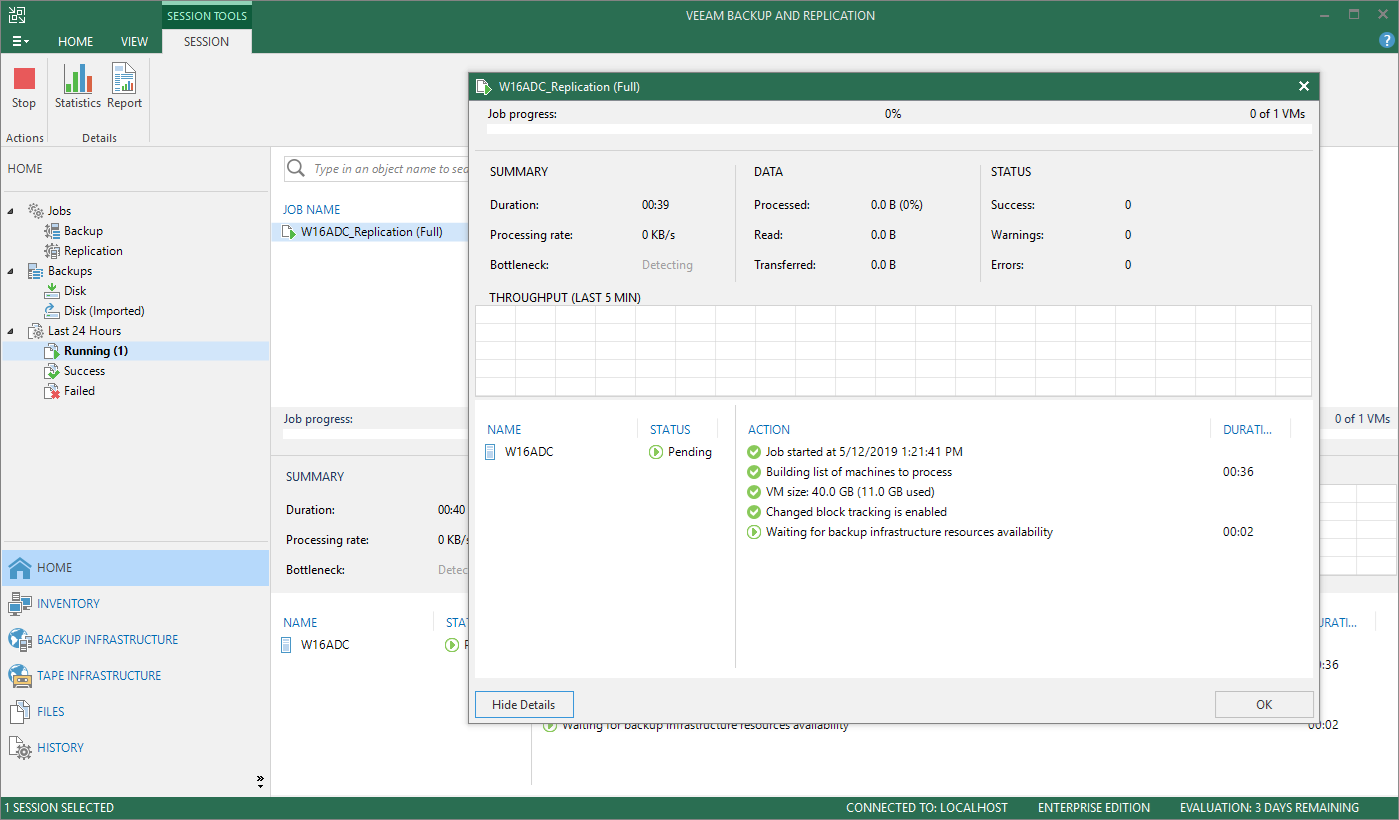The height and width of the screenshot is (820, 1399).
Task: Switch to the SESSION ribbon tab
Action: tap(207, 42)
